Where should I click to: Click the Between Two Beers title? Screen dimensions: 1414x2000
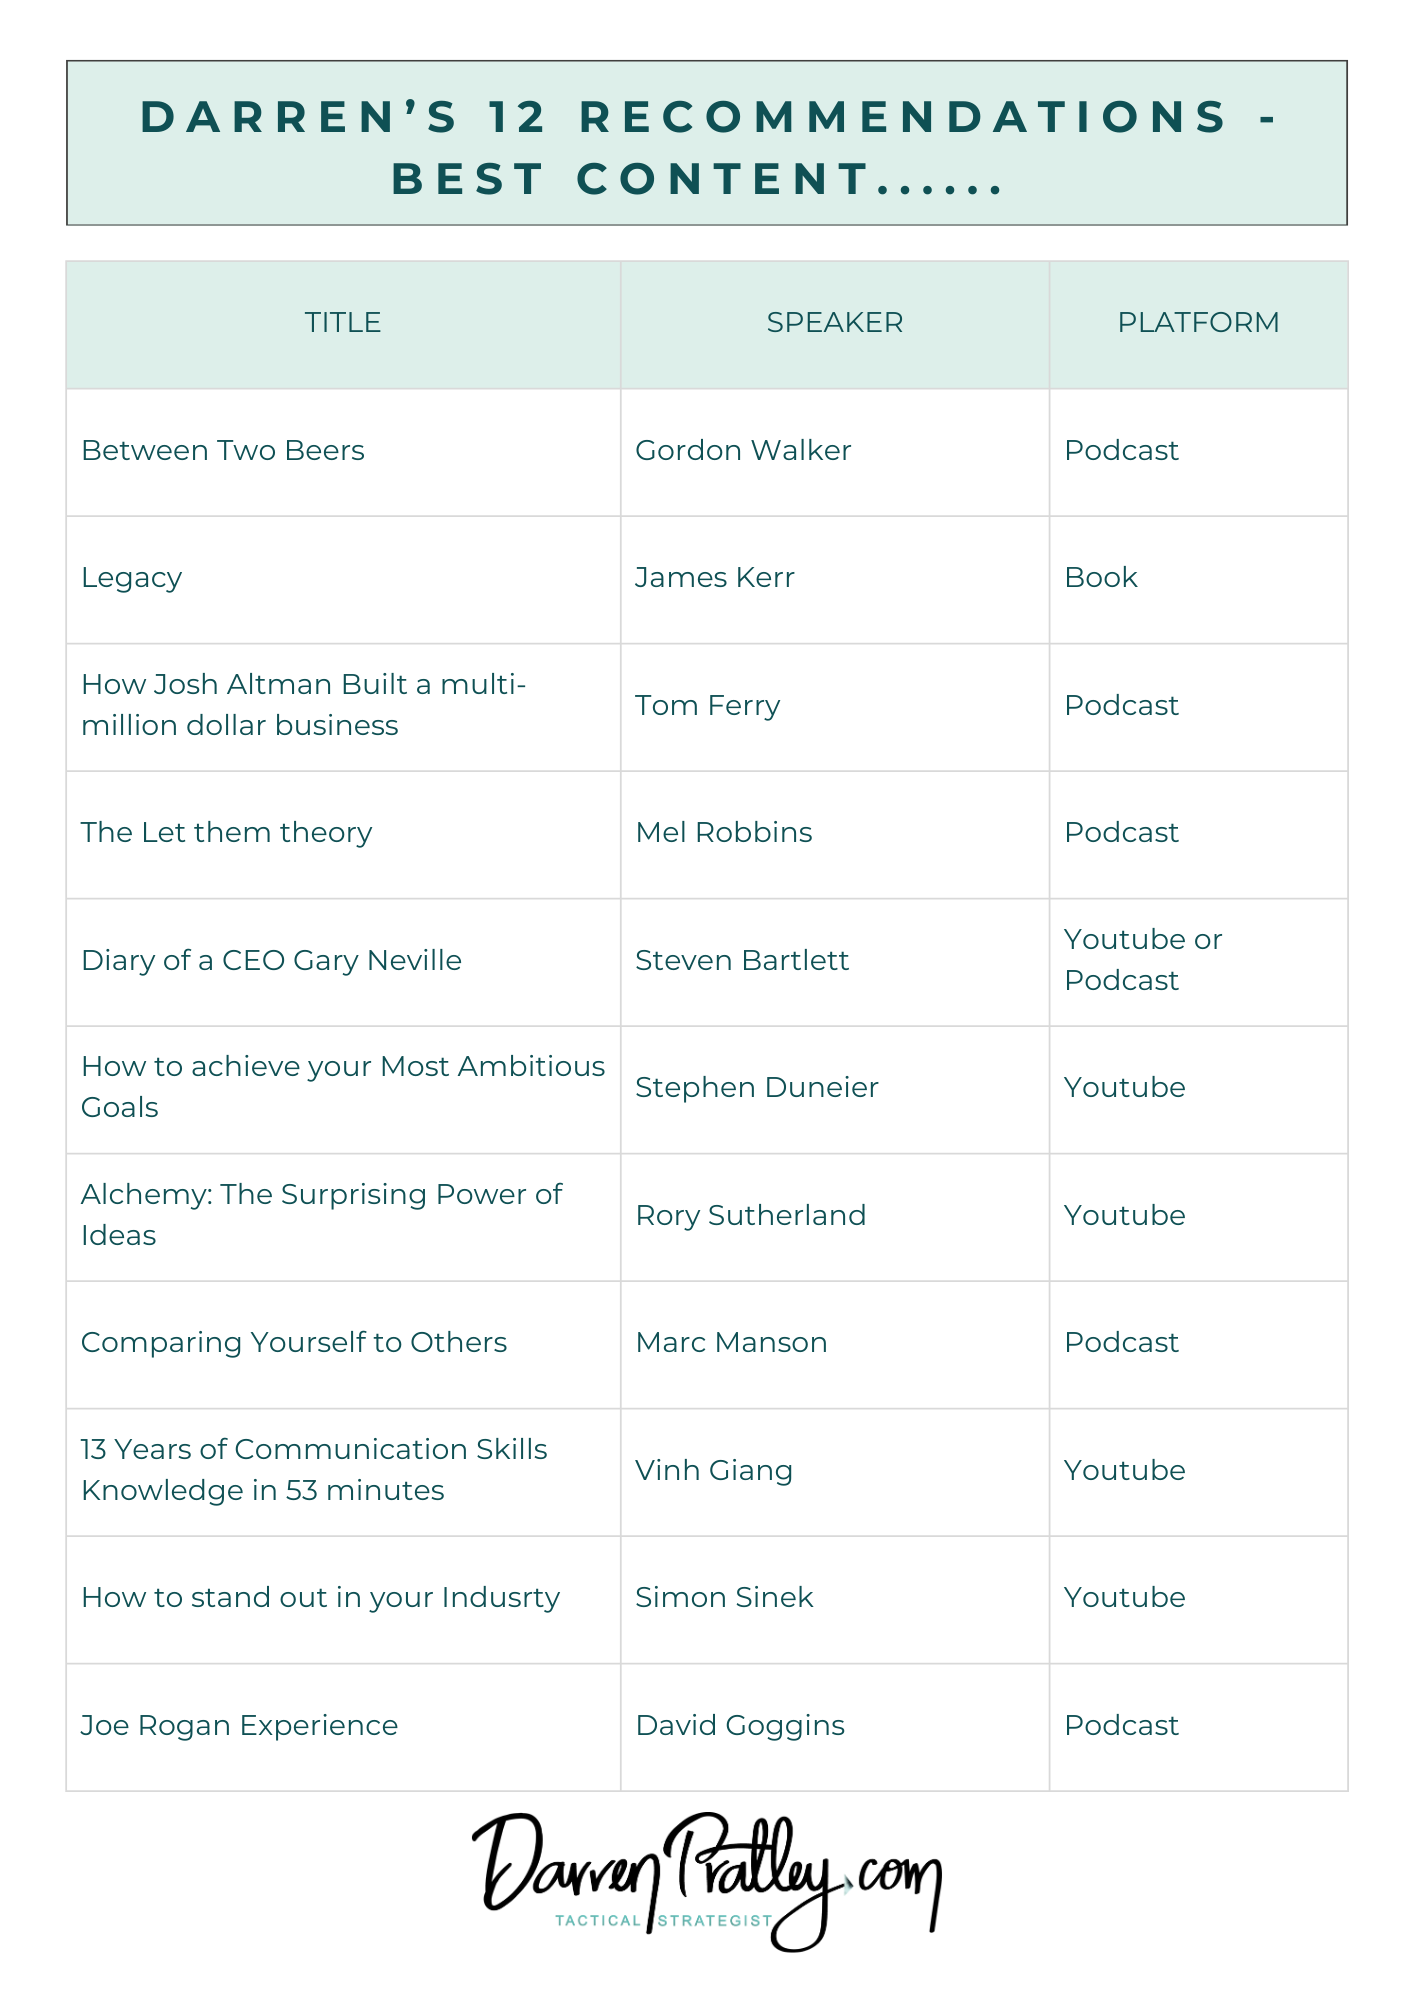coord(223,451)
